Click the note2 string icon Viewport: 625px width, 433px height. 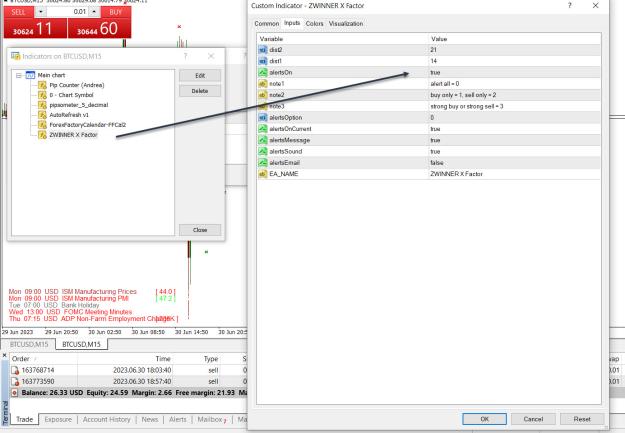pos(263,95)
